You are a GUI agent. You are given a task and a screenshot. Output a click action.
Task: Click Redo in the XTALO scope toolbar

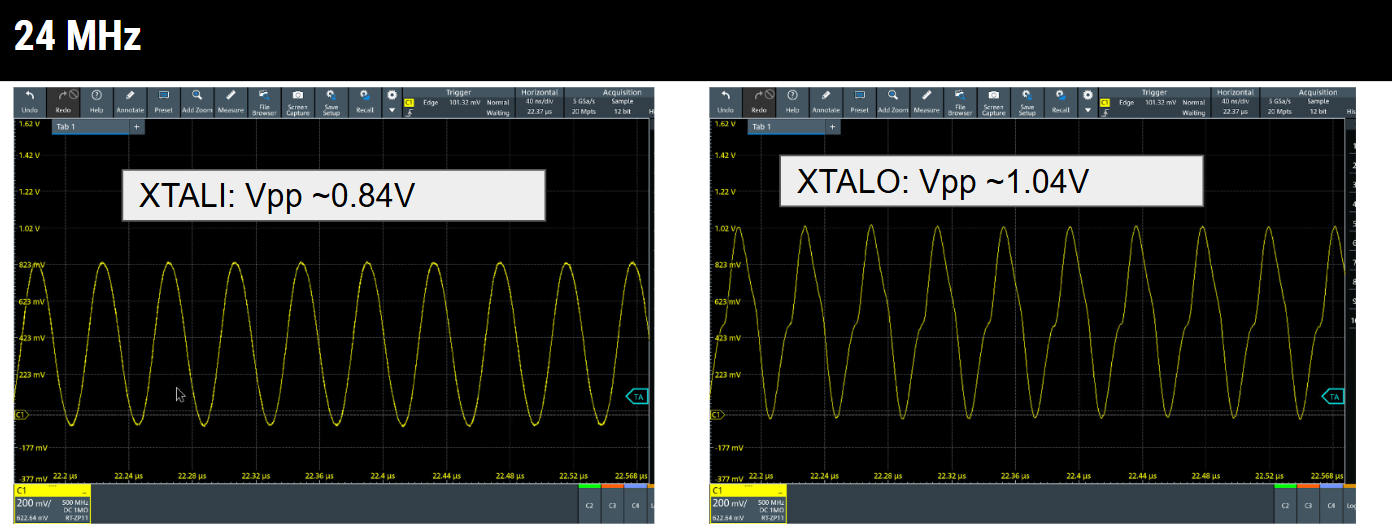point(759,101)
